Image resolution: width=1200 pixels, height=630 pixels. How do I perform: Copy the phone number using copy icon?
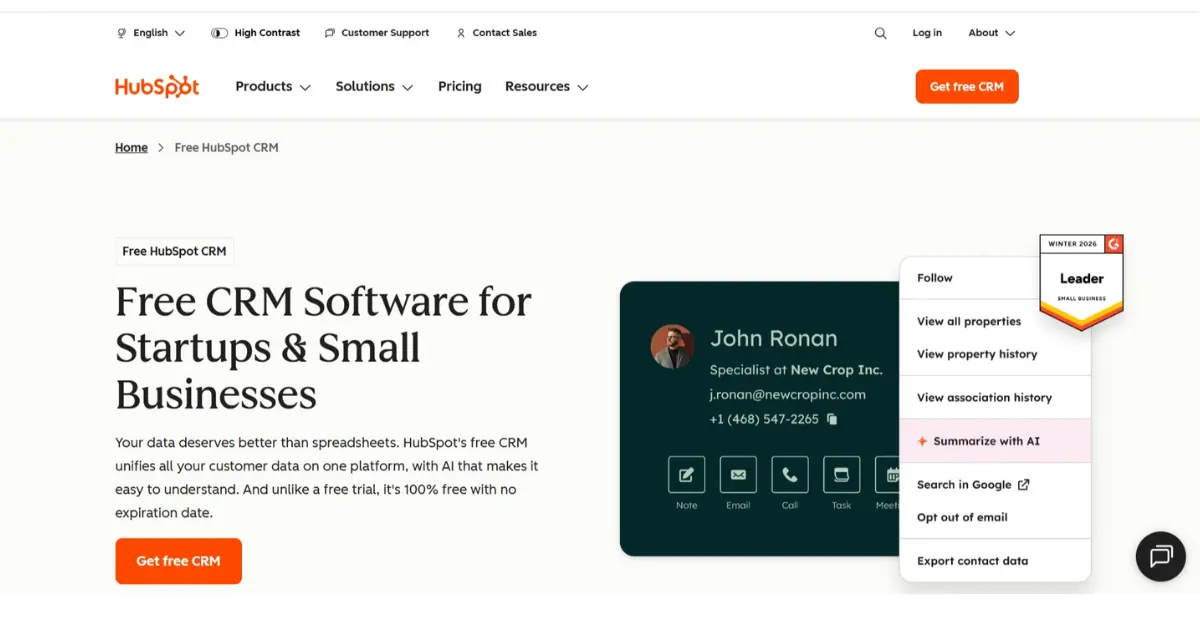click(x=832, y=420)
